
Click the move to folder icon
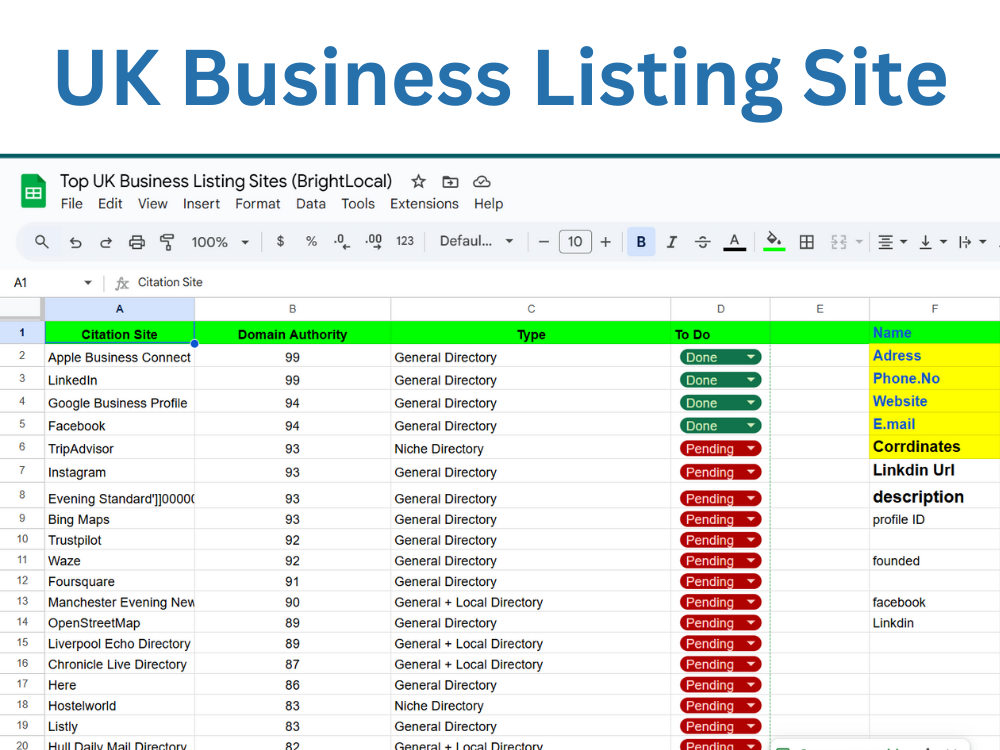coord(450,182)
